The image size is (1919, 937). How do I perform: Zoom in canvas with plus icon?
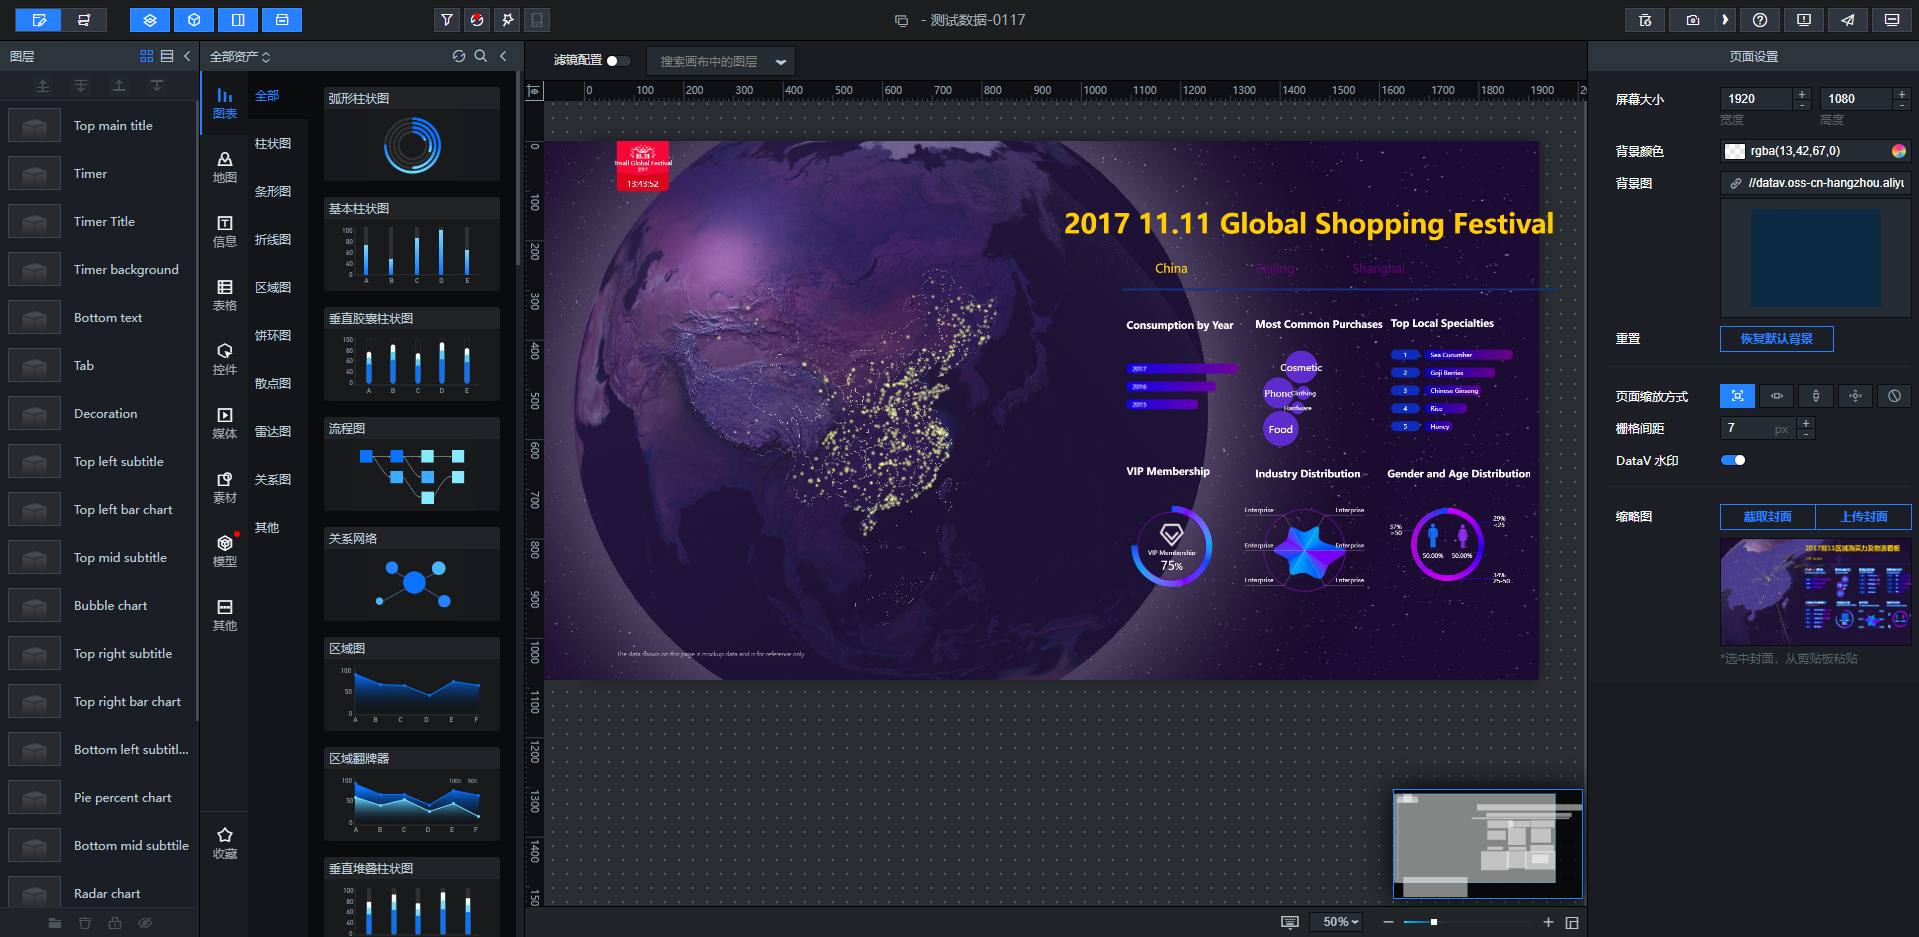pos(1548,922)
